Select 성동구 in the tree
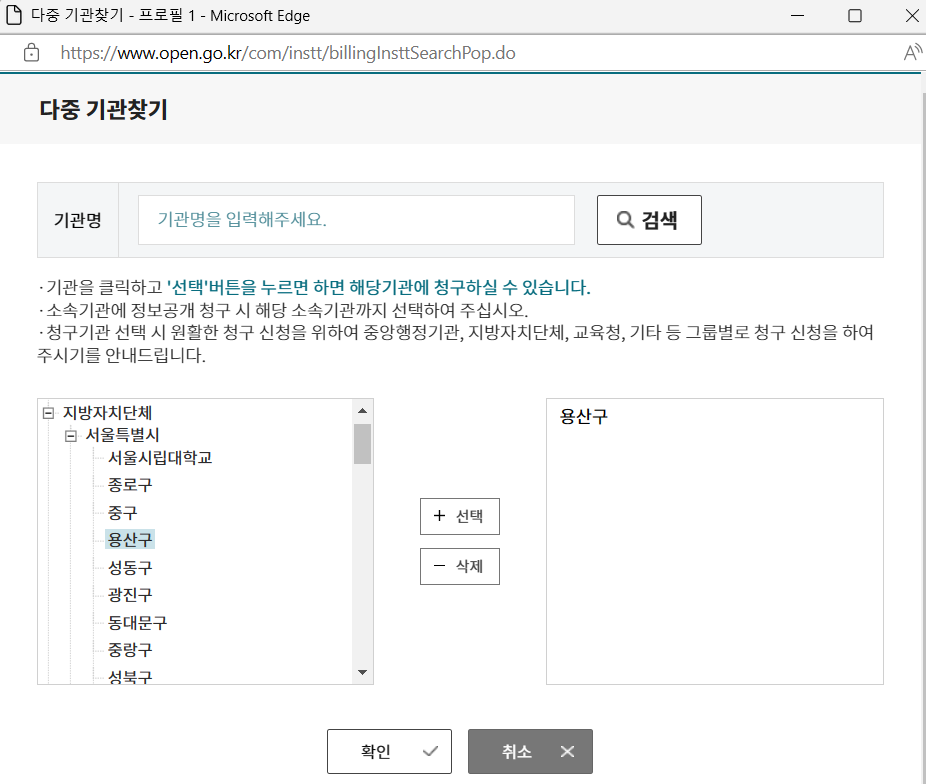926x784 pixels. pyautogui.click(x=130, y=567)
